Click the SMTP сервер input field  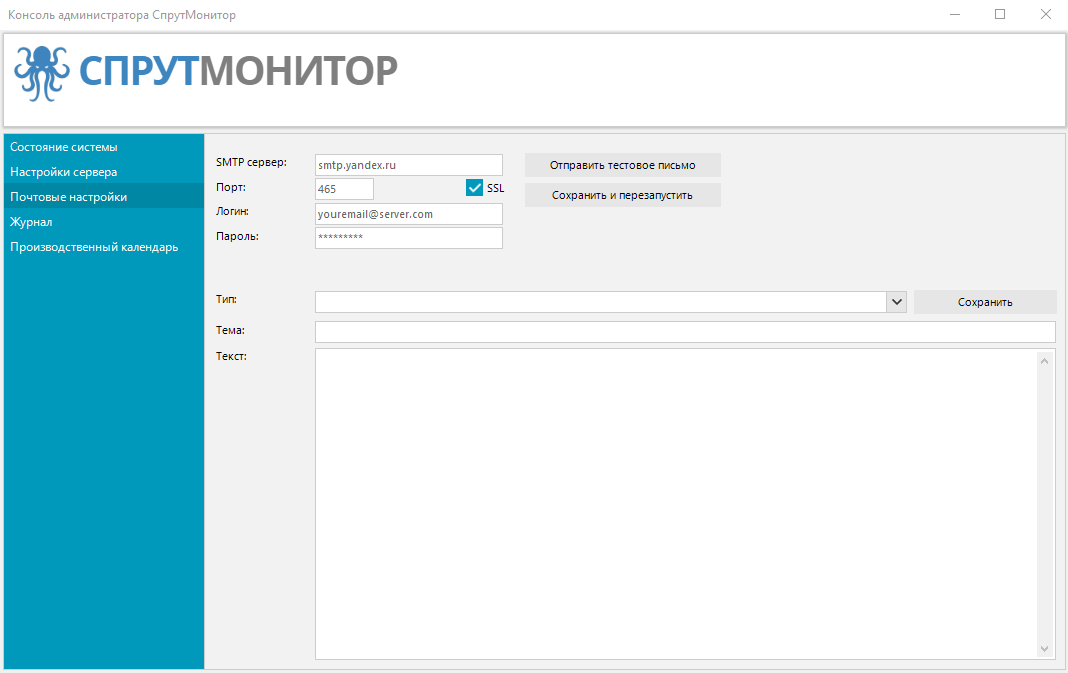point(408,165)
